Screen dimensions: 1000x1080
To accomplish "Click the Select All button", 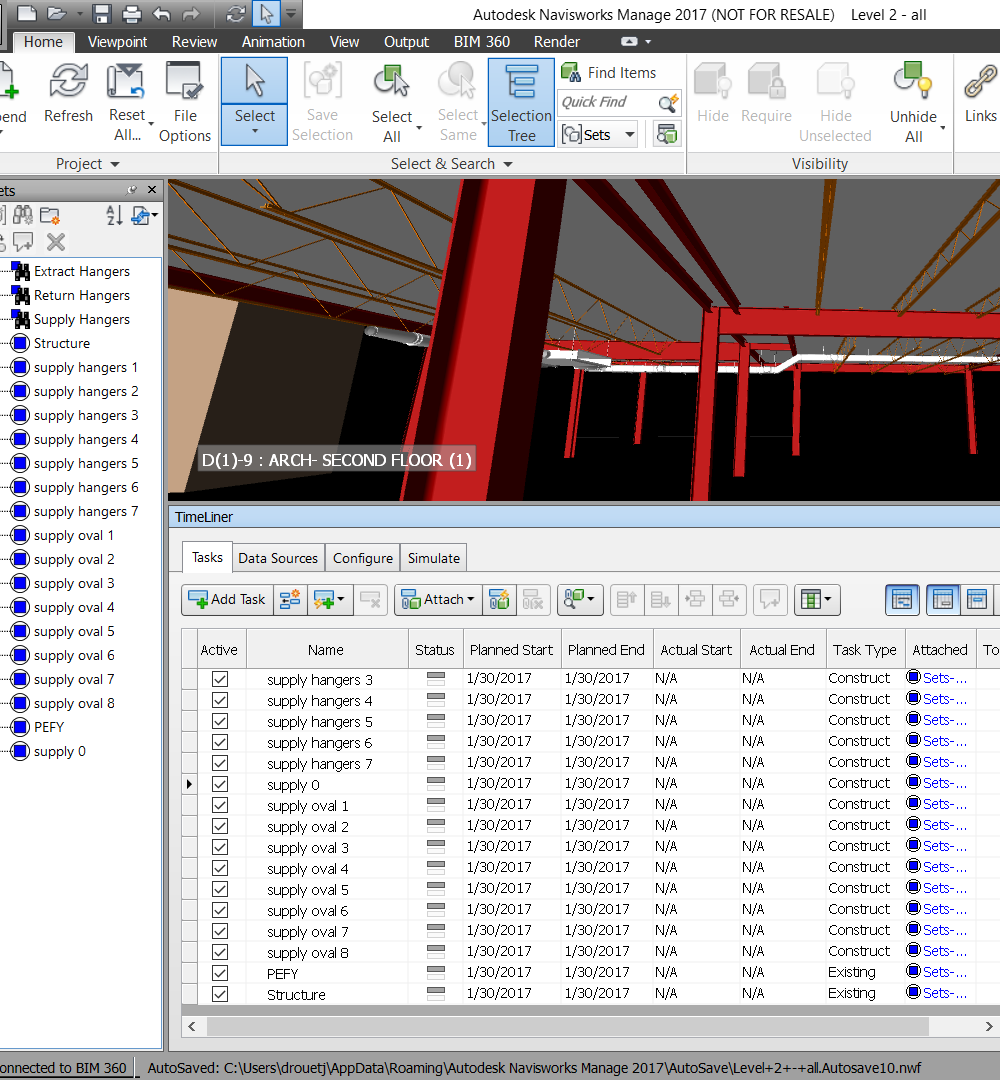I will (392, 100).
